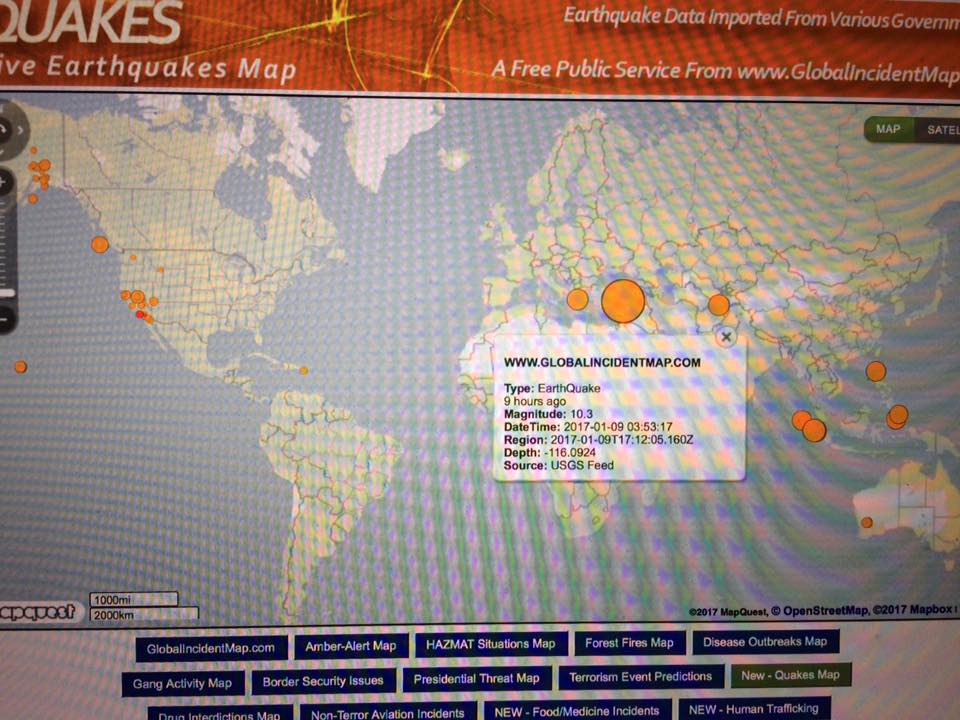Open the HAZMAT Situations Map
The image size is (960, 720).
coord(490,643)
